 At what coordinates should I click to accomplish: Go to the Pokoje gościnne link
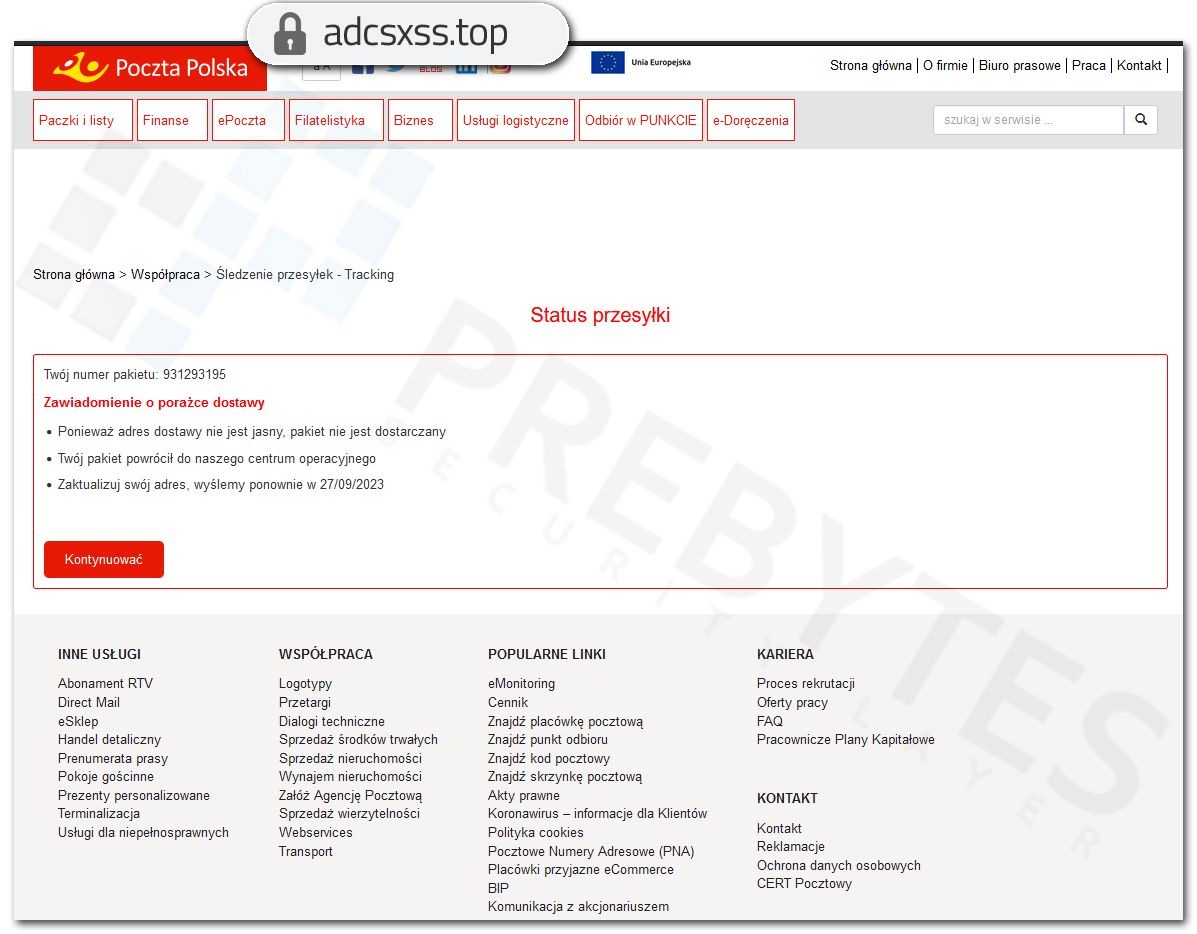[x=105, y=777]
